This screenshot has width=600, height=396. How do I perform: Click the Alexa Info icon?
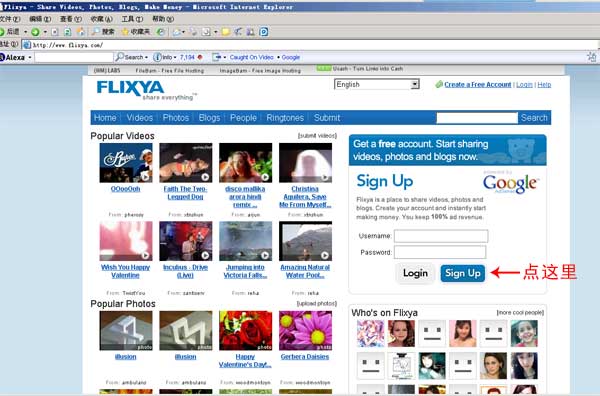157,57
